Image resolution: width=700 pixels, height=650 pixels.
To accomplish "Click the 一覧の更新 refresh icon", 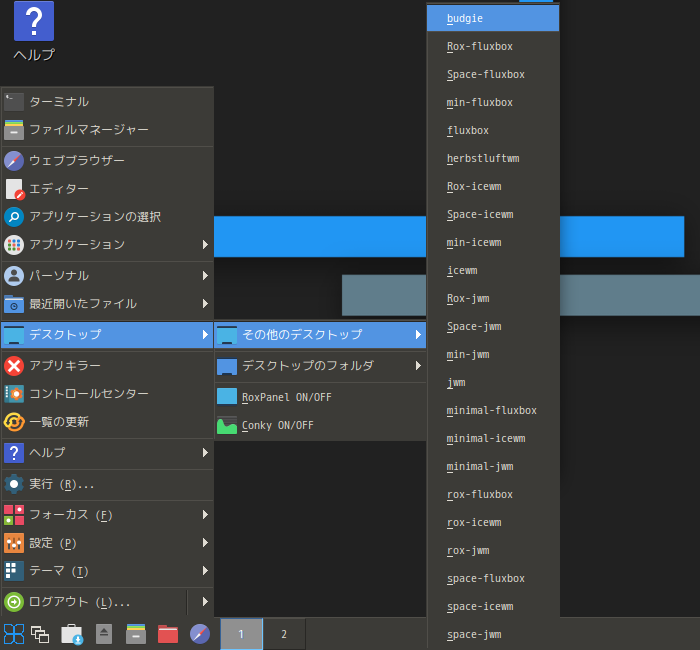I will [14, 422].
